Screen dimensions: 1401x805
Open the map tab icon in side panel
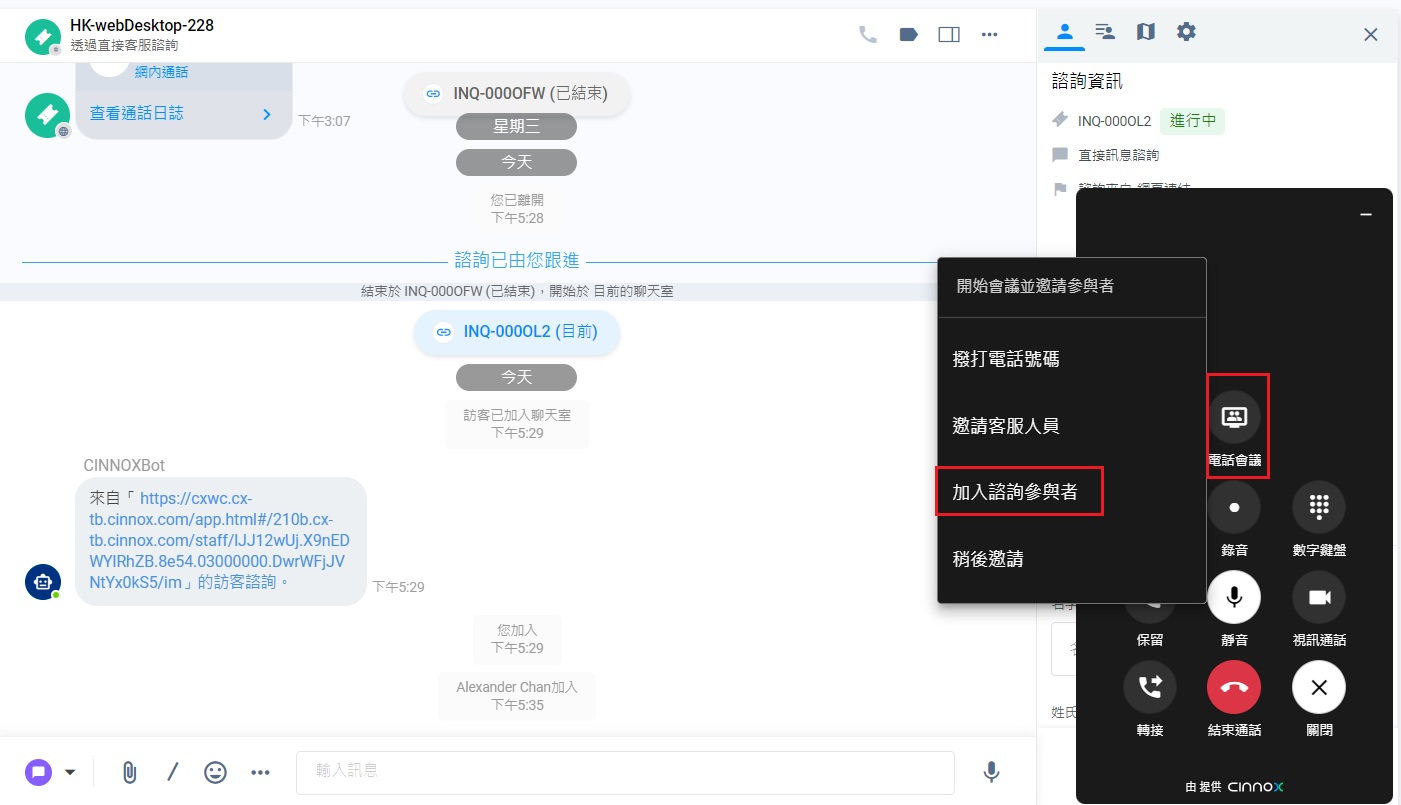tap(1146, 32)
